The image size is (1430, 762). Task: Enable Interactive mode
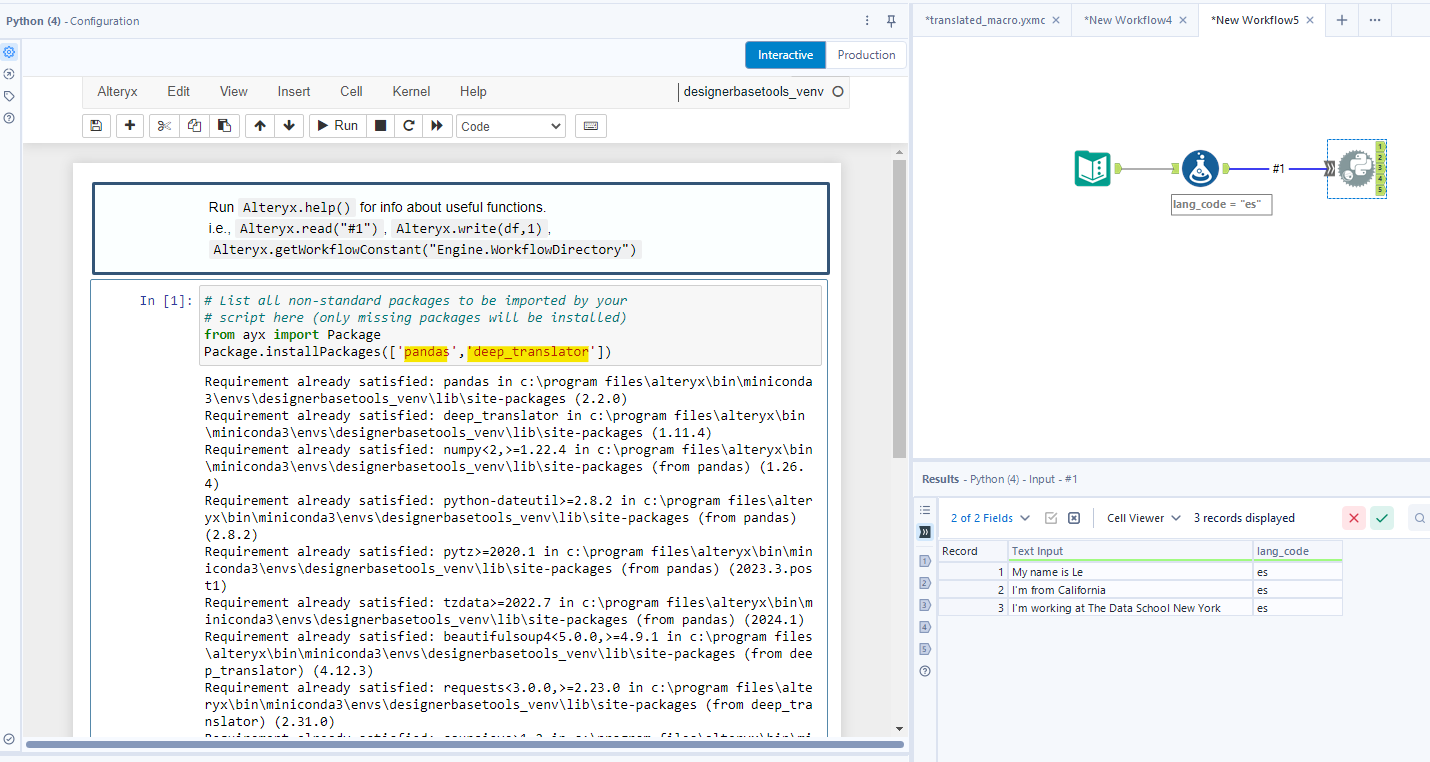tap(785, 55)
